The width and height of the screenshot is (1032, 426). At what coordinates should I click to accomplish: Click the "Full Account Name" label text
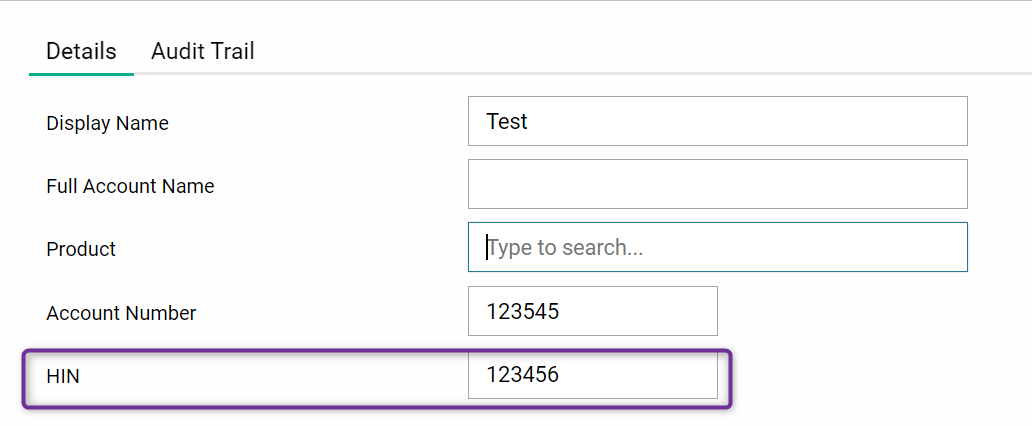(130, 186)
